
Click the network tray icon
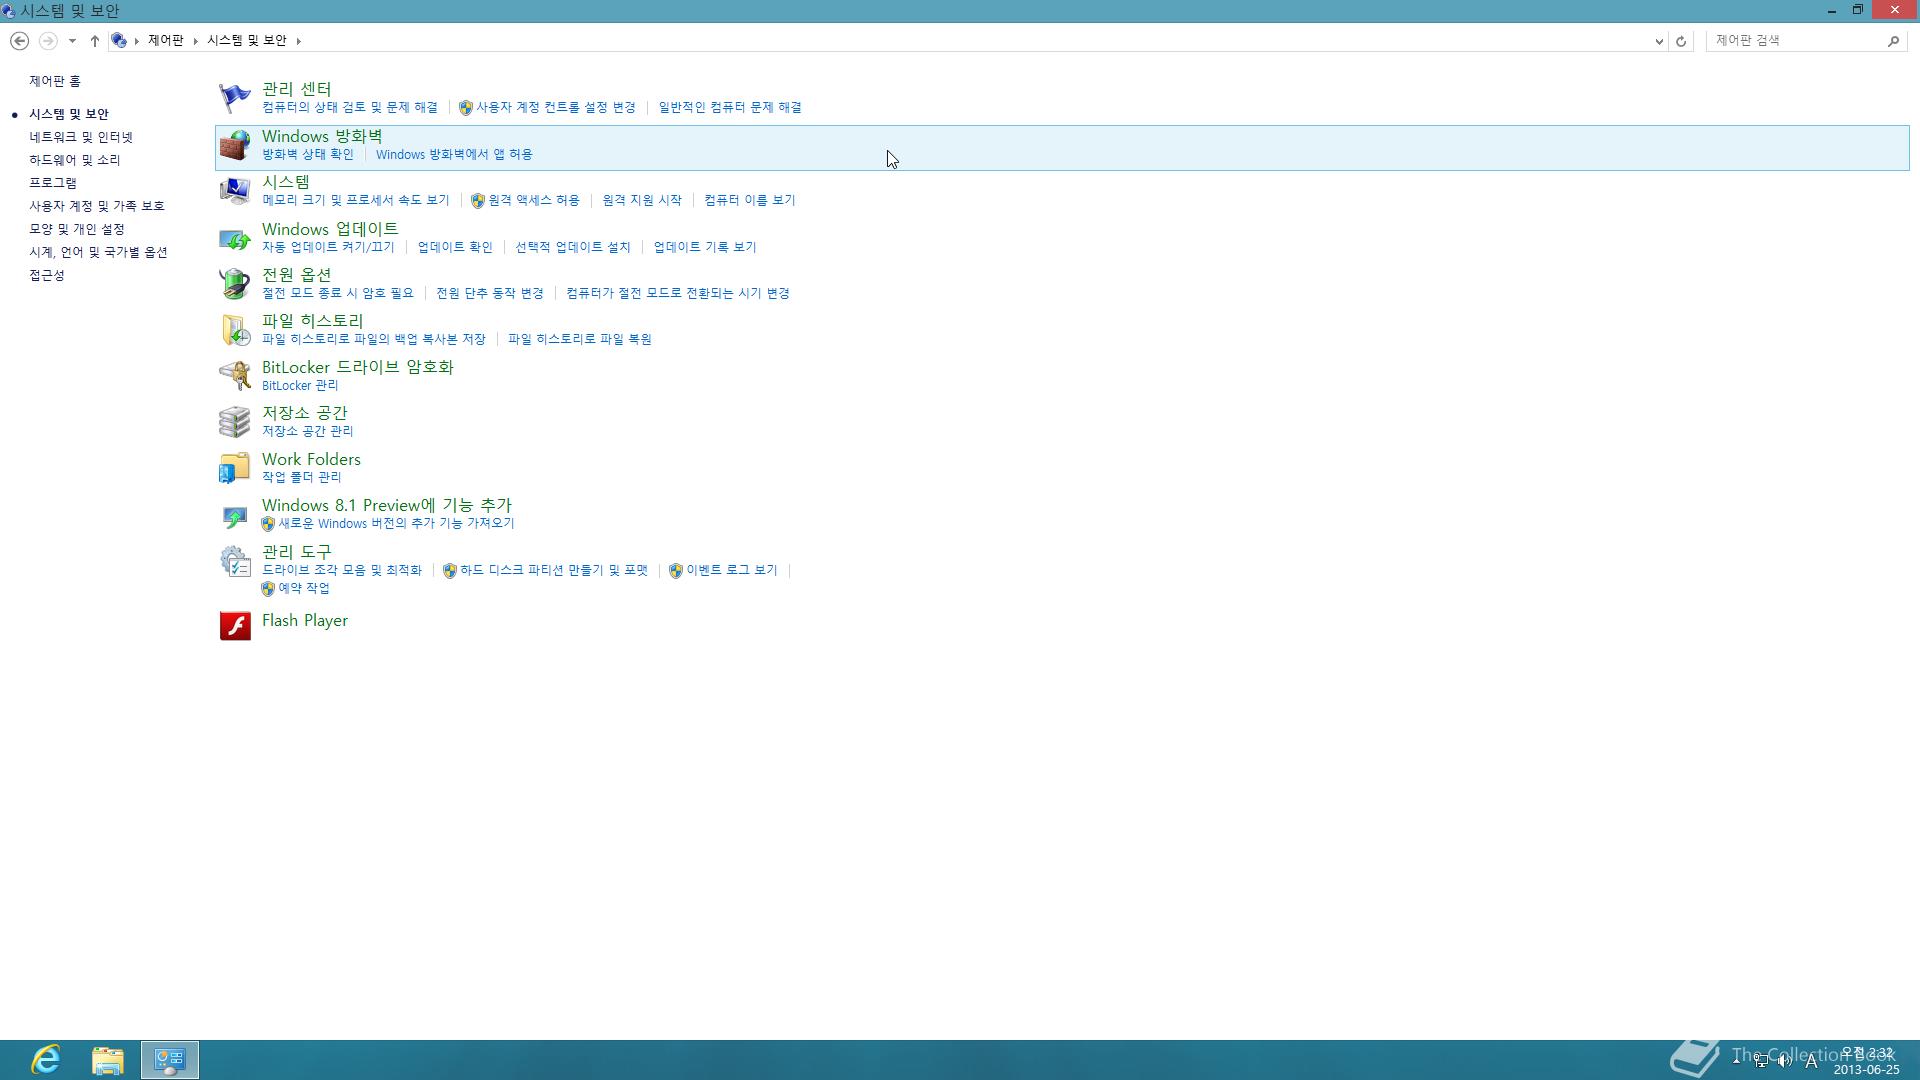click(x=1761, y=1061)
